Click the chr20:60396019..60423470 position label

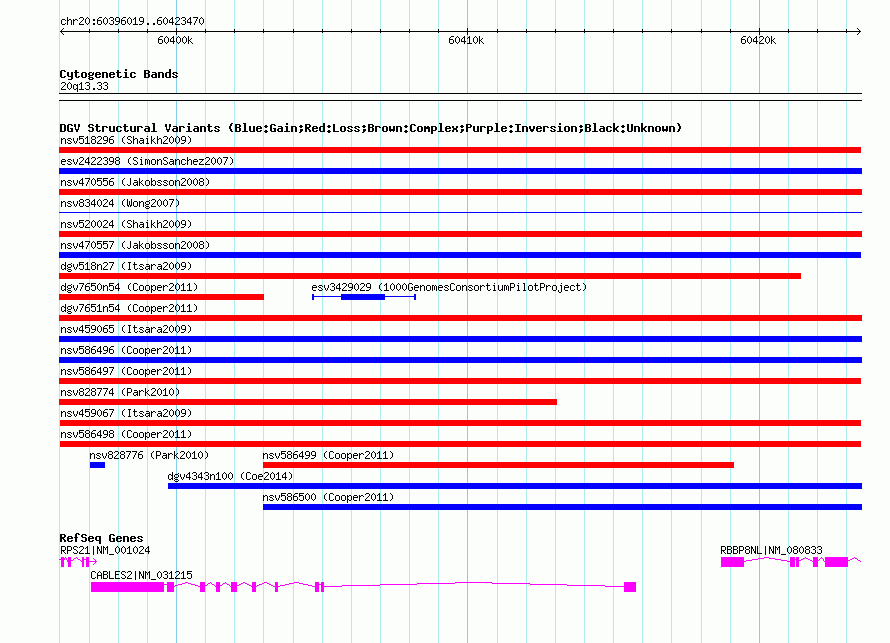tap(132, 21)
